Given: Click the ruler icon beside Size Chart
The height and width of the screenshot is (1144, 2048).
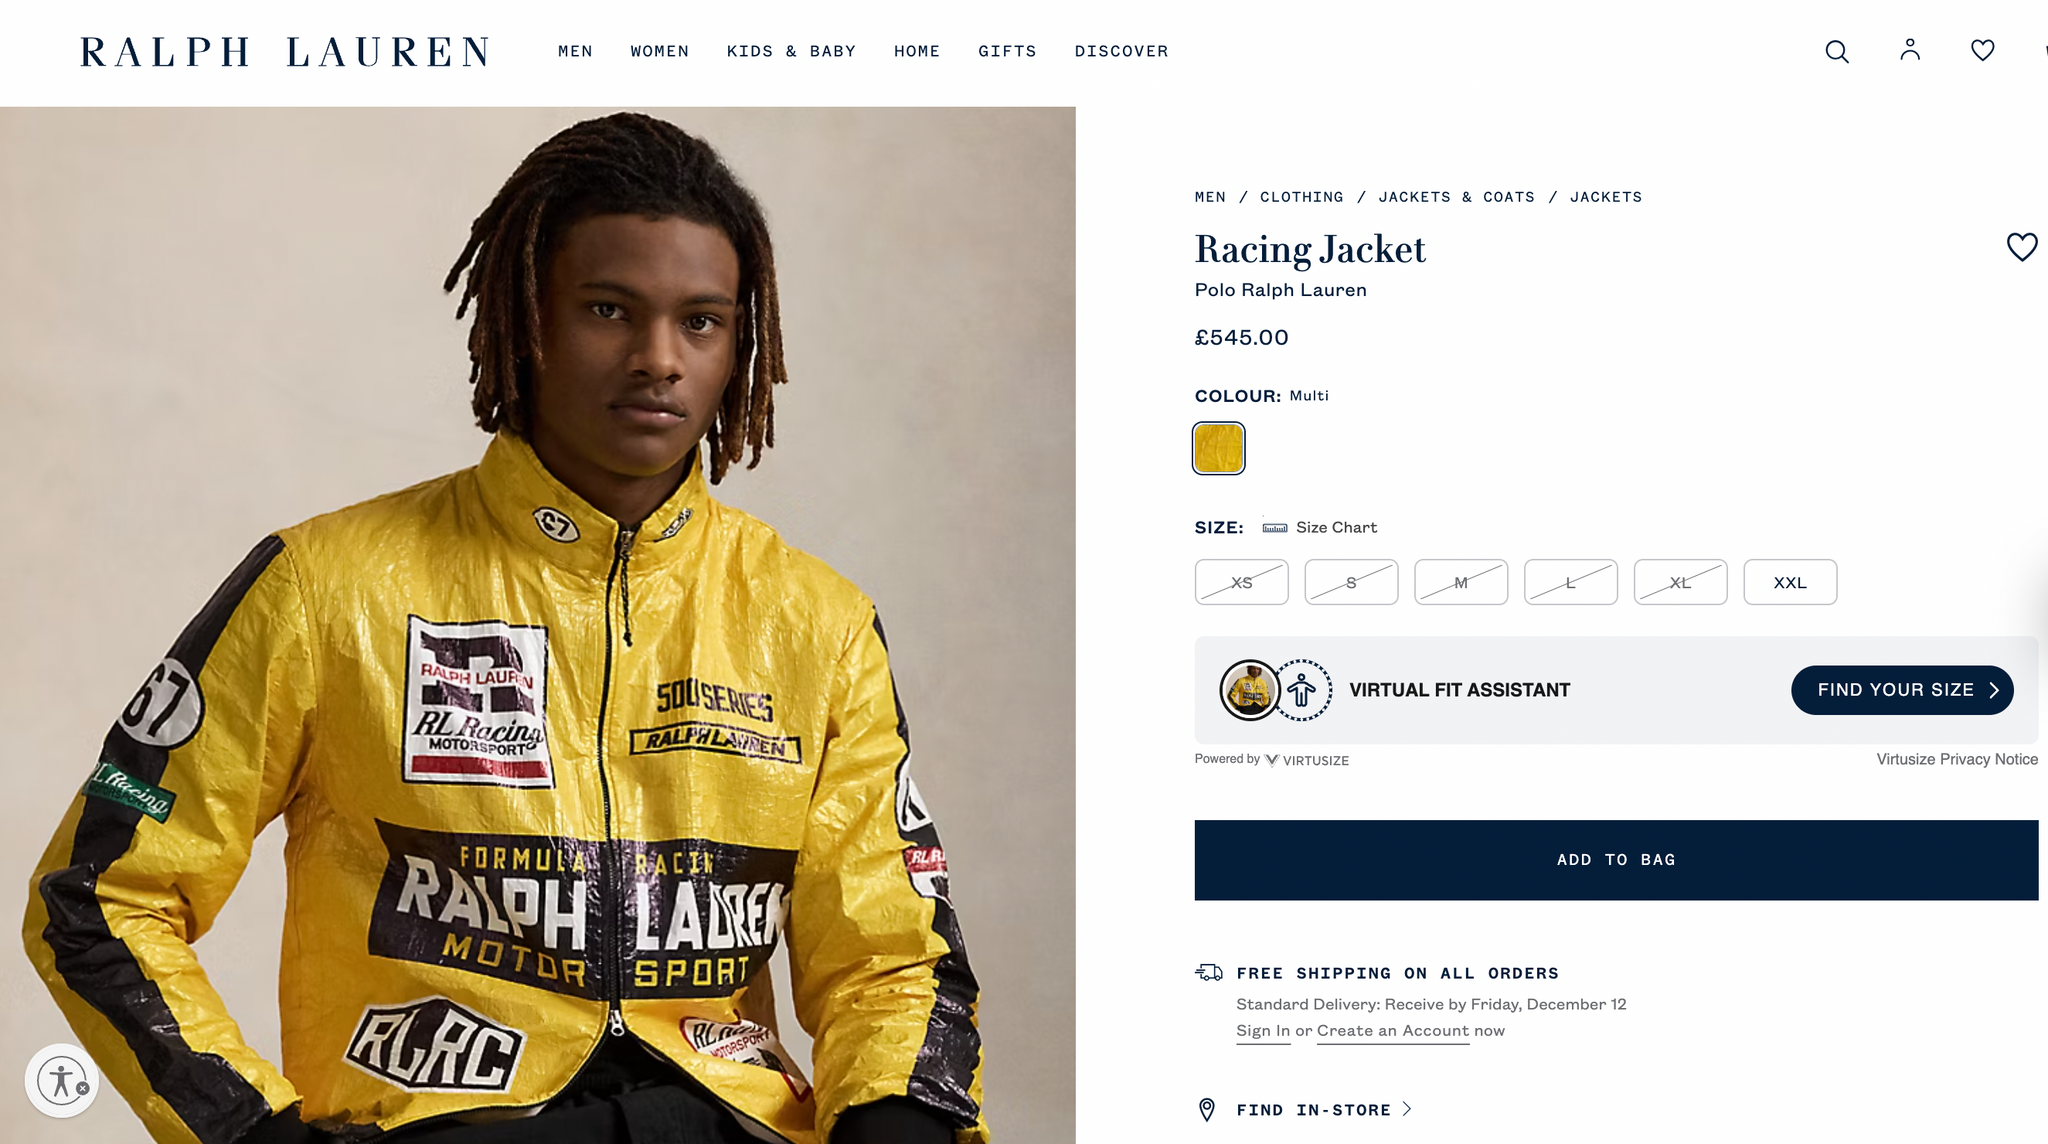Looking at the screenshot, I should click(x=1275, y=527).
